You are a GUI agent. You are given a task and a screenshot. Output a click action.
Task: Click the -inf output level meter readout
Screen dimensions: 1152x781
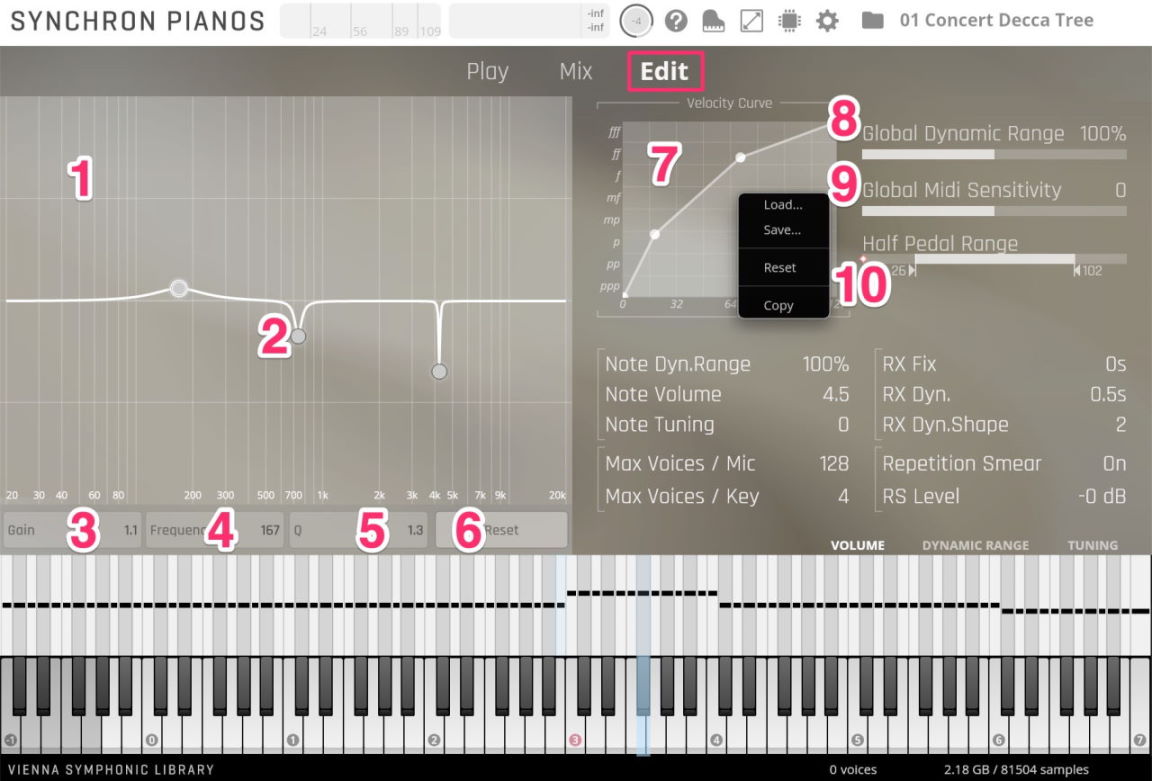click(595, 21)
